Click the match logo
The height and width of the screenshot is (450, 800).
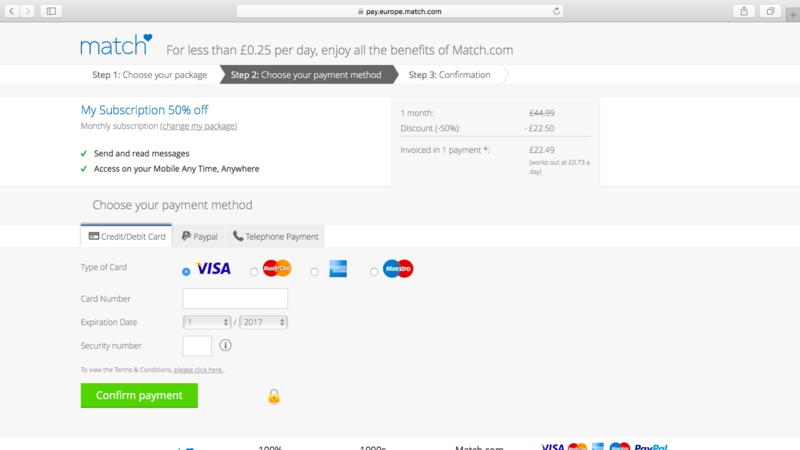pyautogui.click(x=116, y=45)
